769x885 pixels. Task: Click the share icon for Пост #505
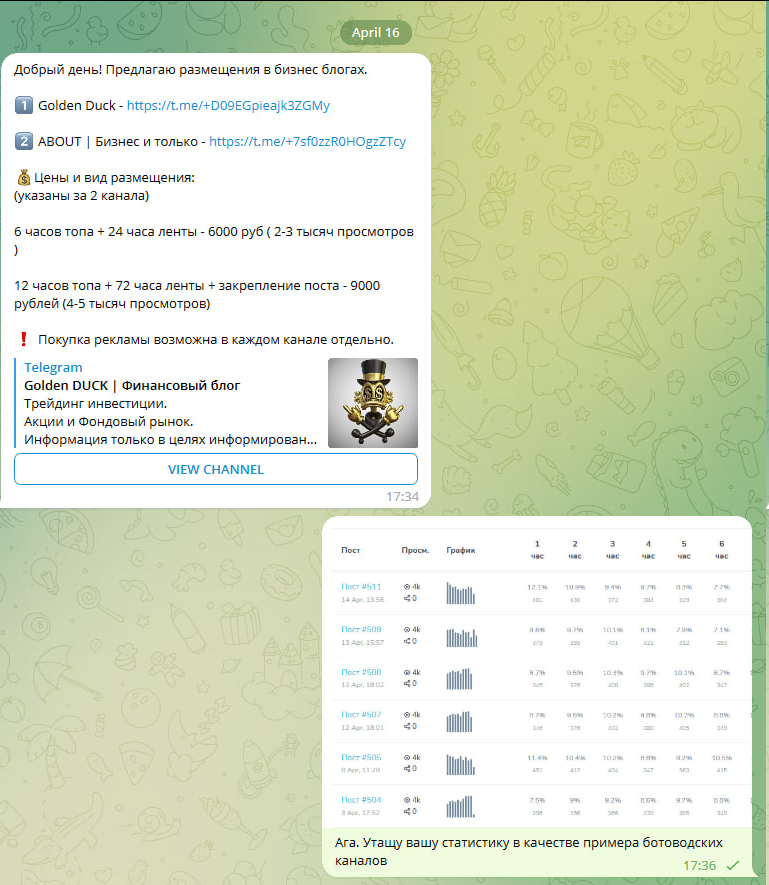407,769
